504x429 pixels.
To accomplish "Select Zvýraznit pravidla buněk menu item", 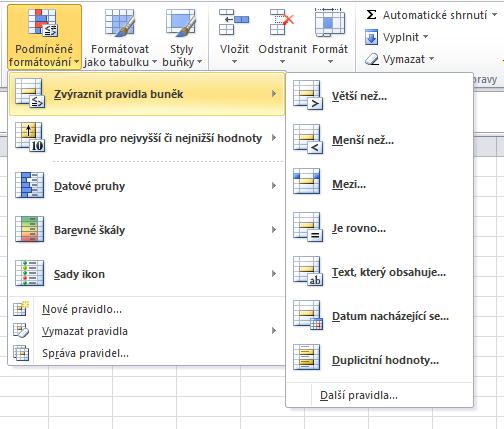I will tap(147, 94).
